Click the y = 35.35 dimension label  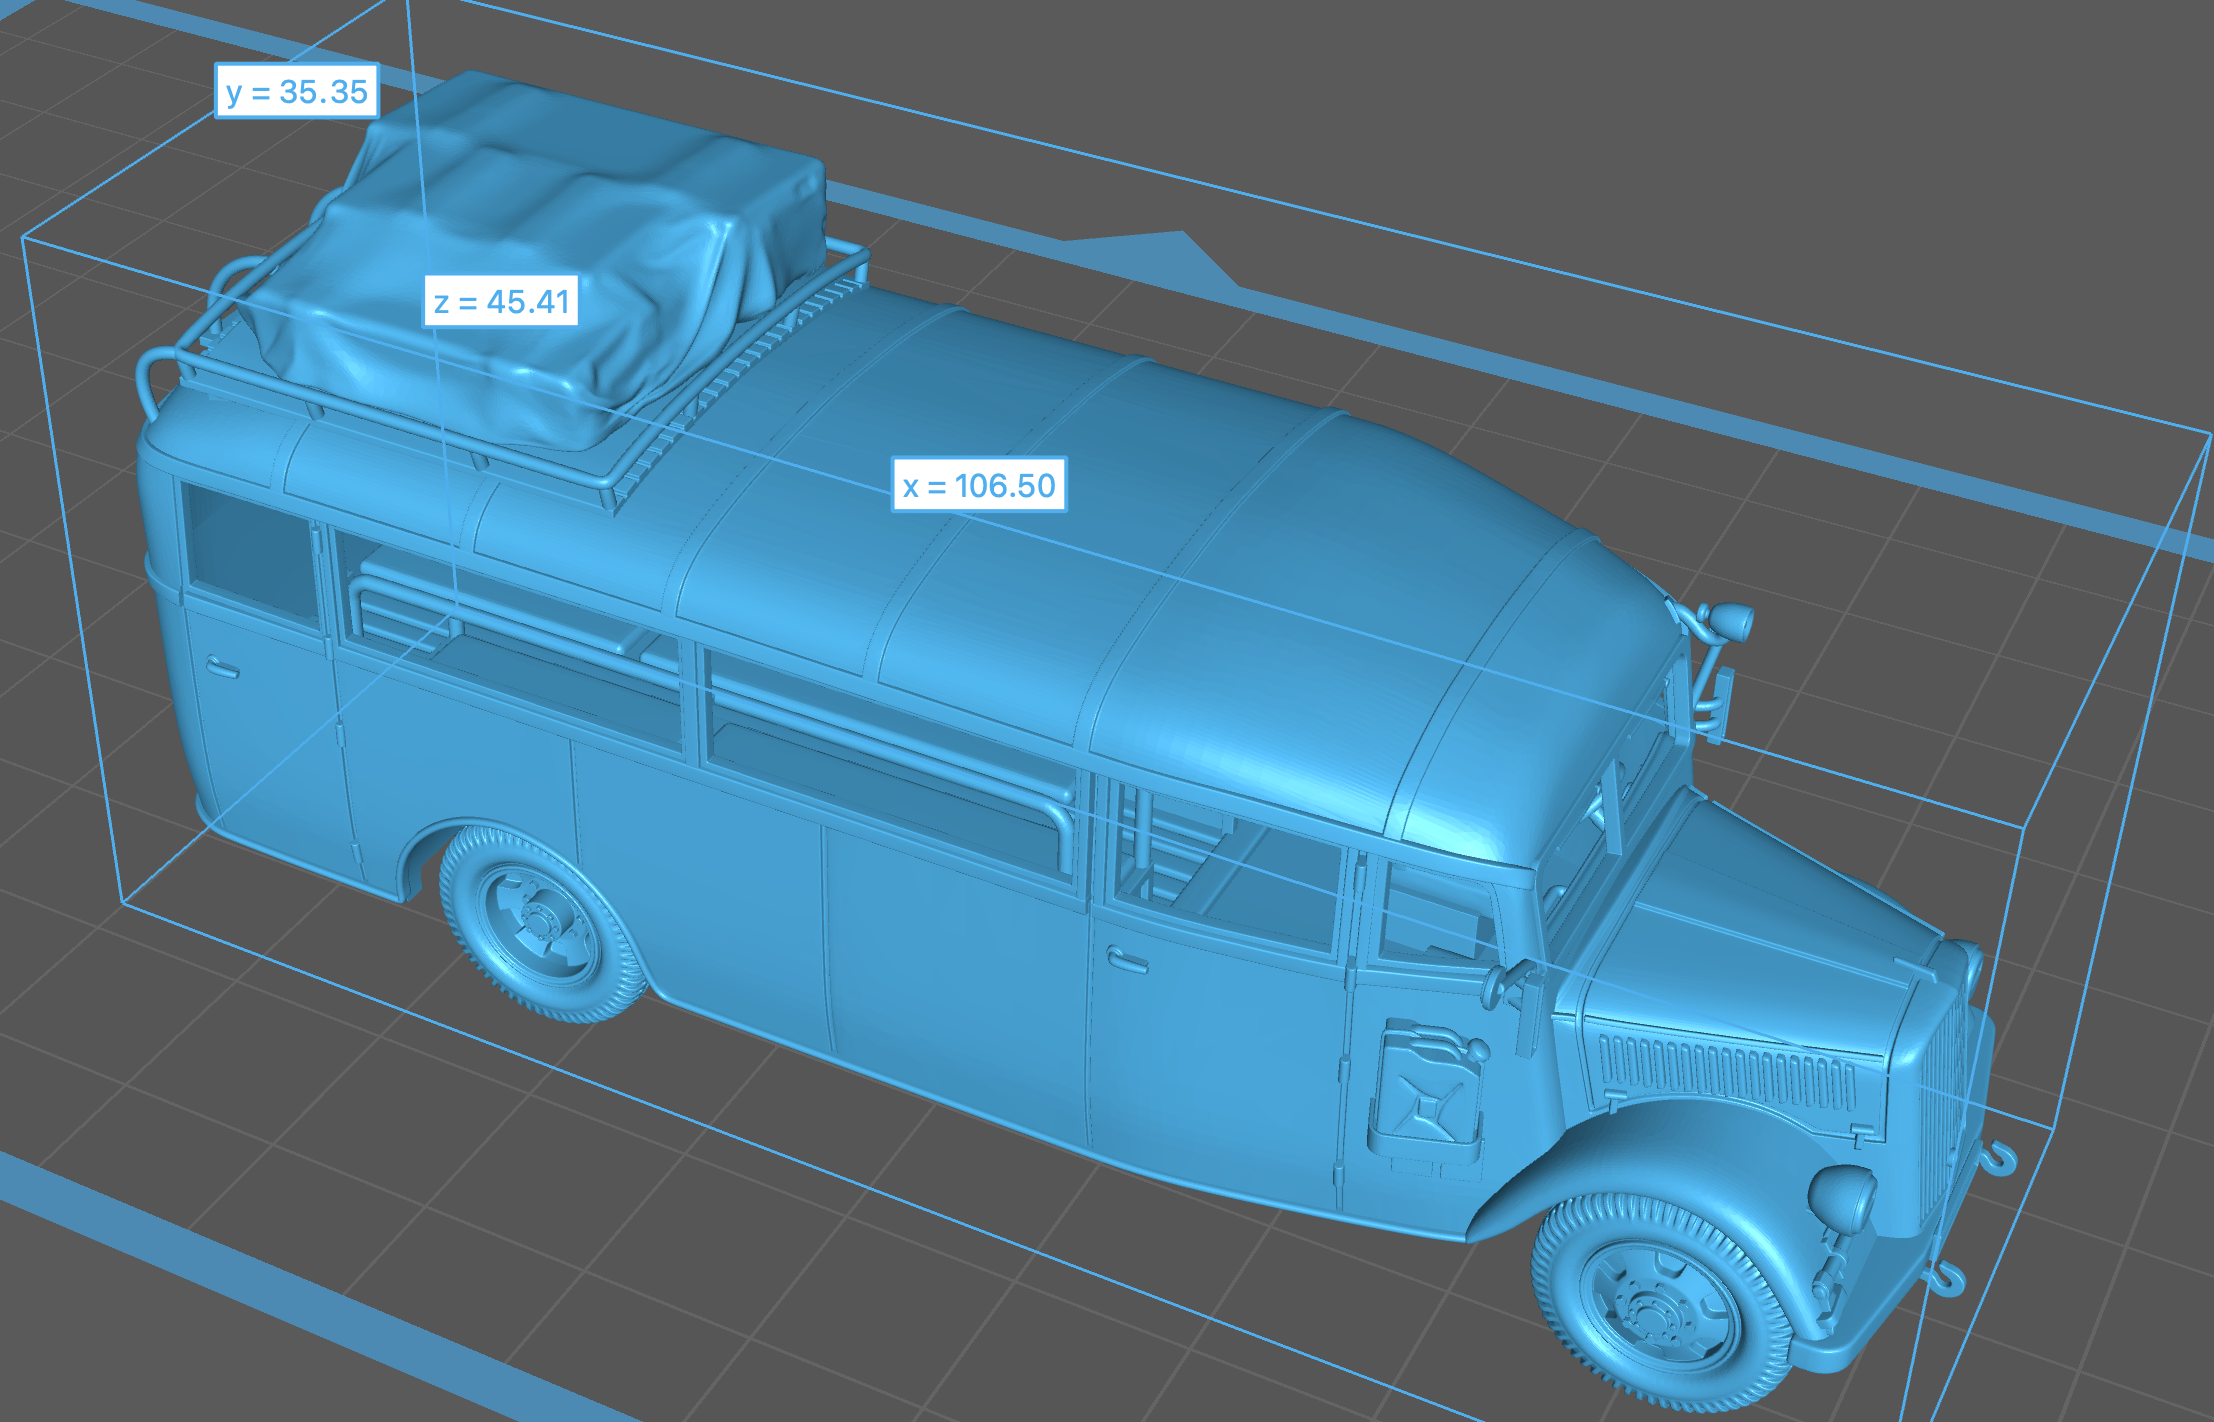click(x=297, y=92)
